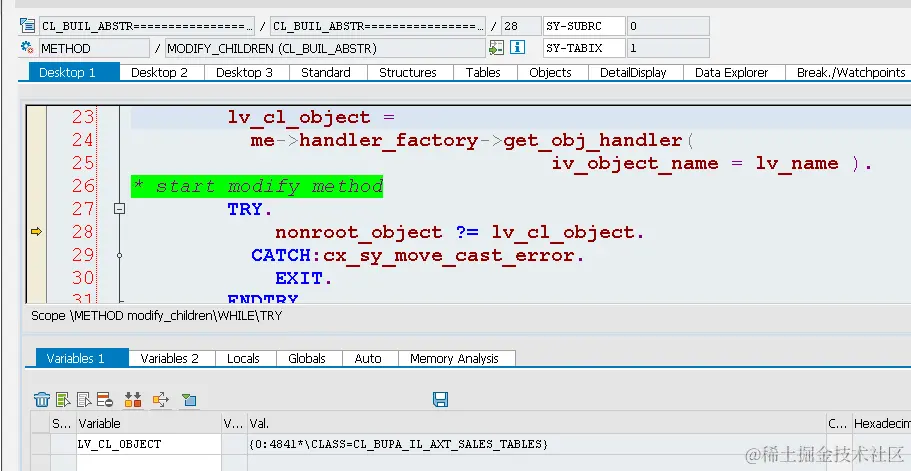Click the blue information icon
This screenshot has width=911, height=471.
tap(517, 48)
